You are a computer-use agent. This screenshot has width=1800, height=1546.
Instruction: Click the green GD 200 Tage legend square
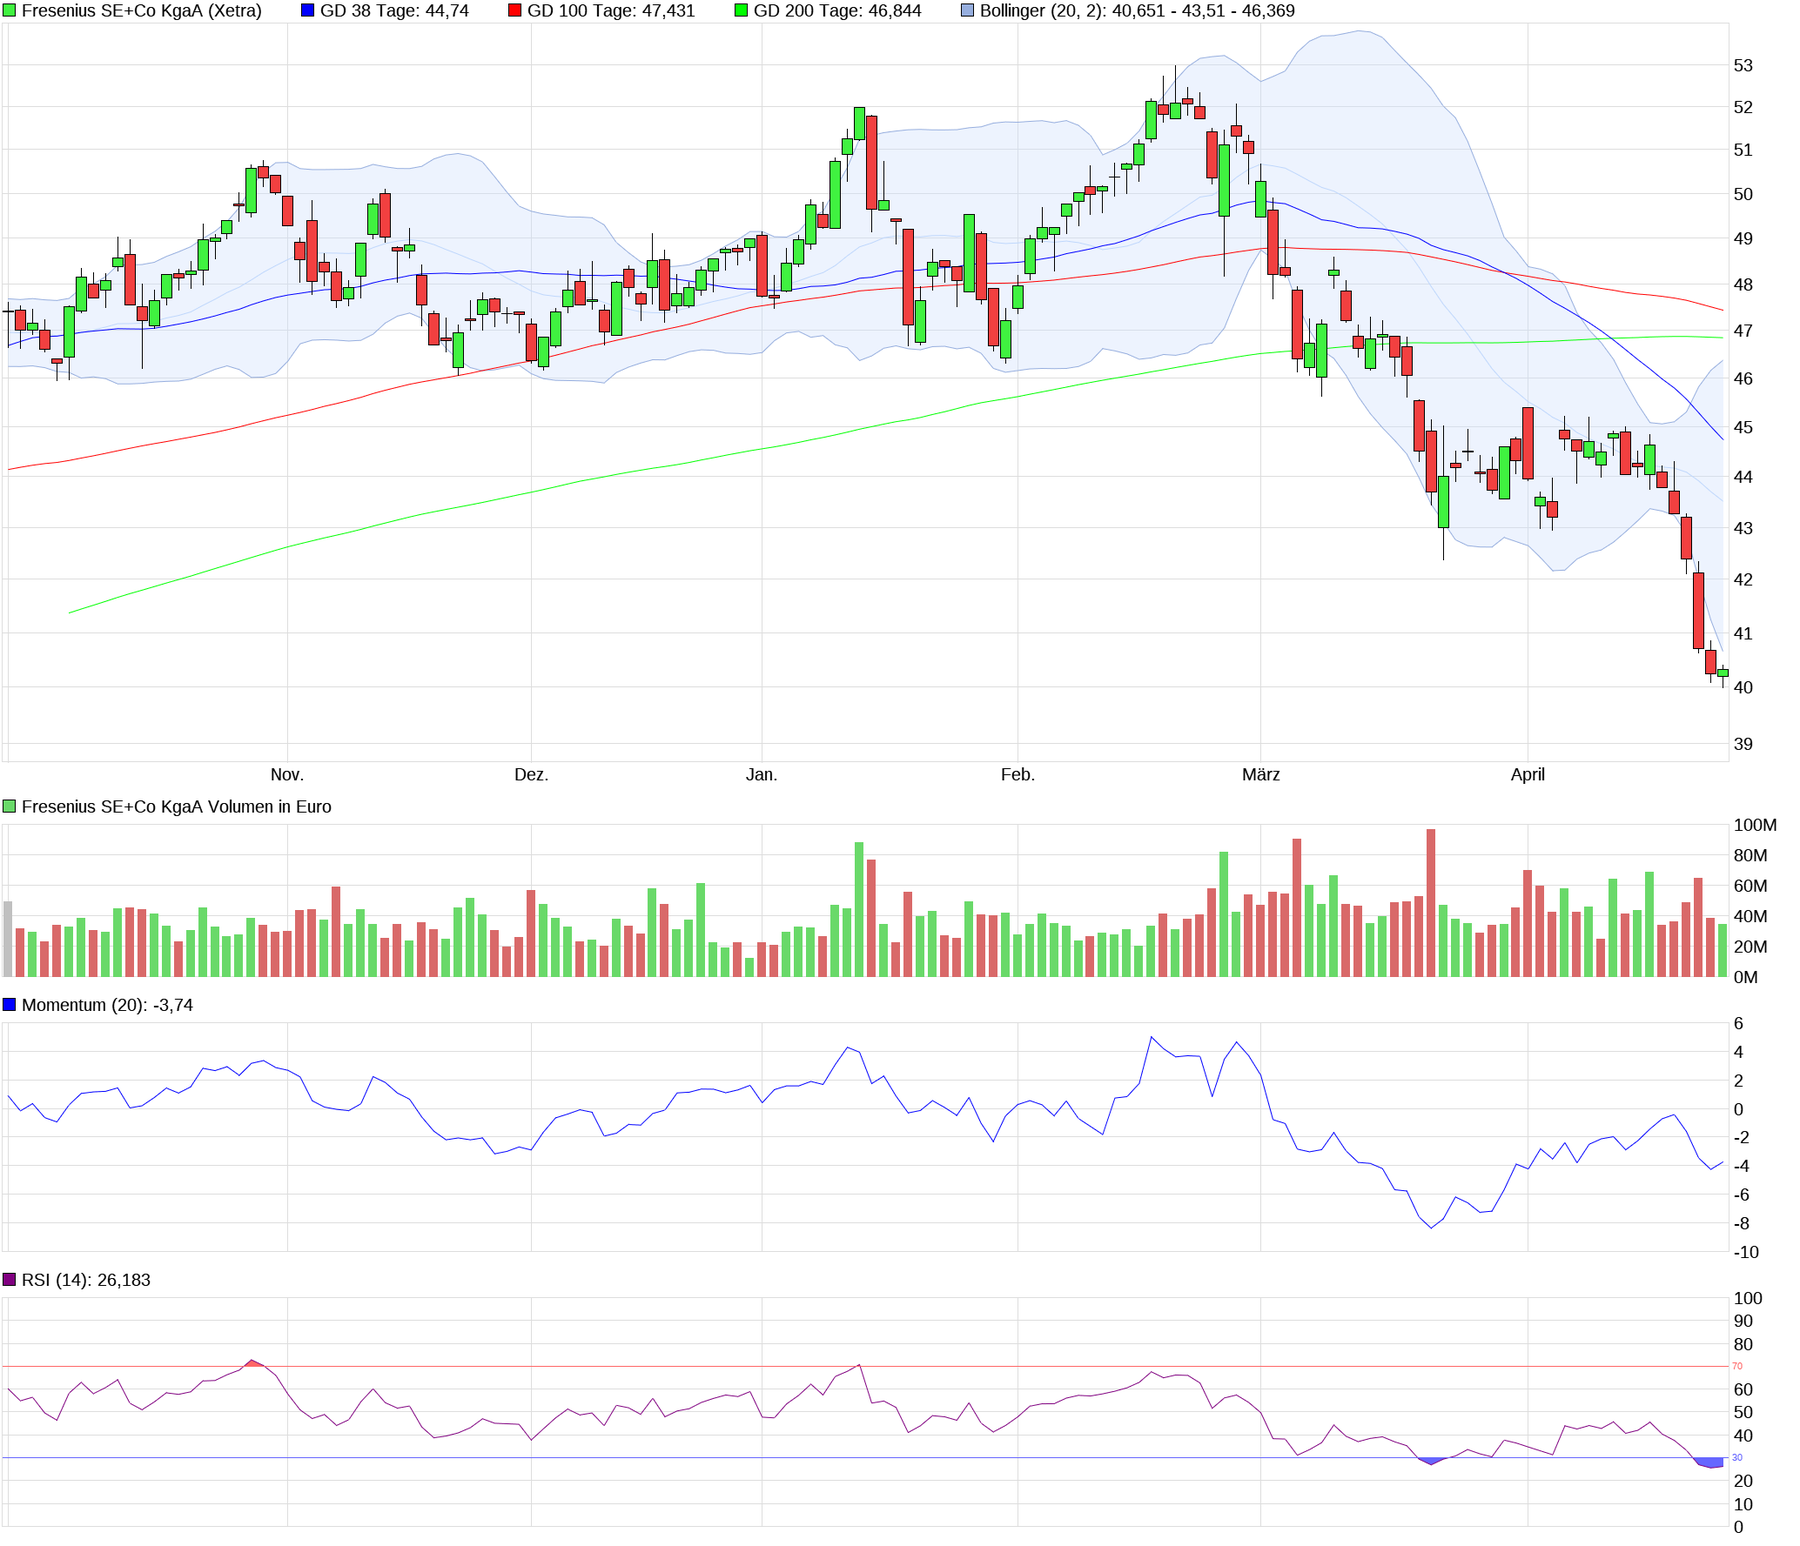click(x=741, y=11)
